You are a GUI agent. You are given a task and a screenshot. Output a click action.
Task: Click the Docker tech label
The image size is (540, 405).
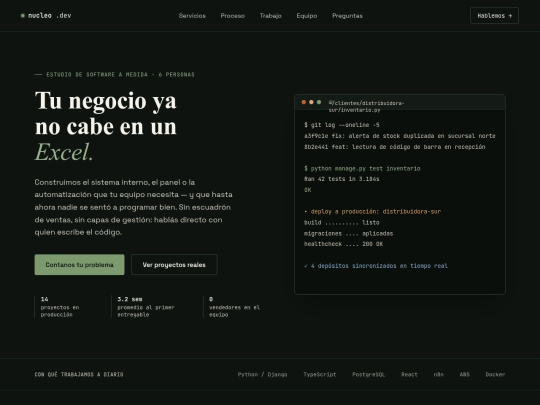[x=495, y=374]
